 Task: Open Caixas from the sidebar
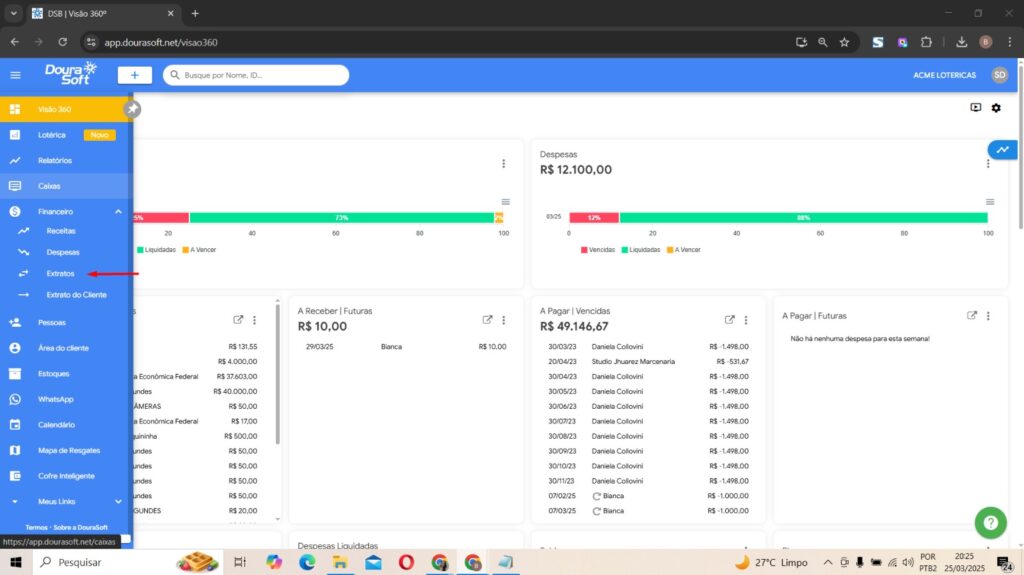50,186
